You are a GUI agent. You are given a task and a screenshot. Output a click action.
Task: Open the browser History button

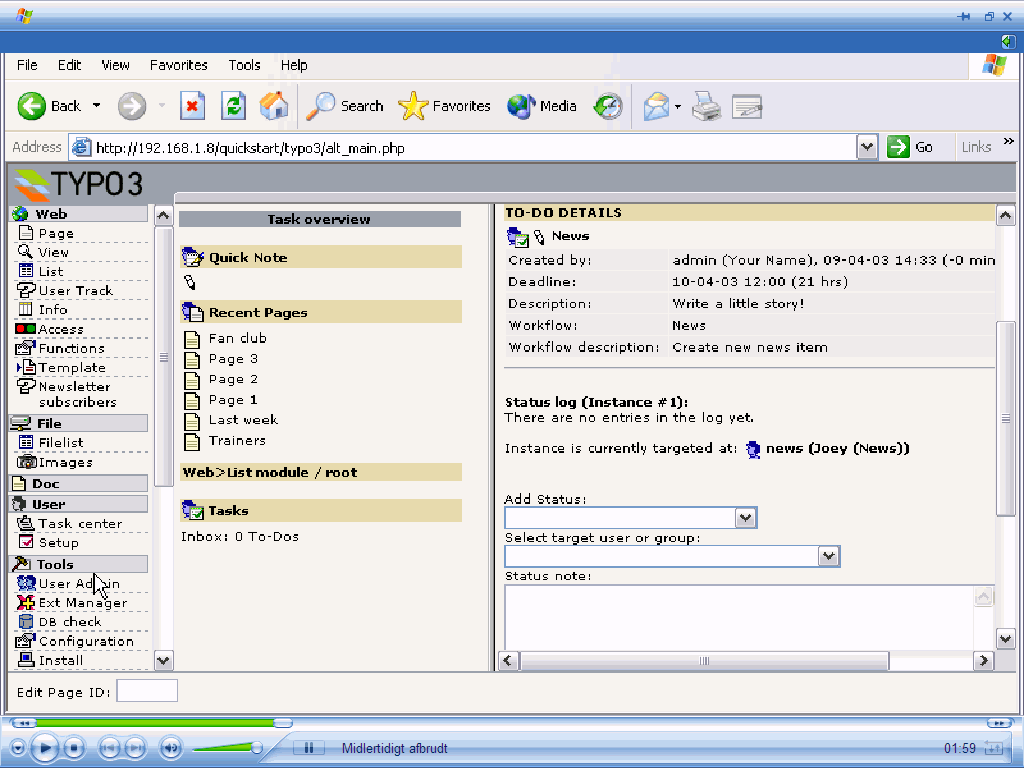(608, 106)
